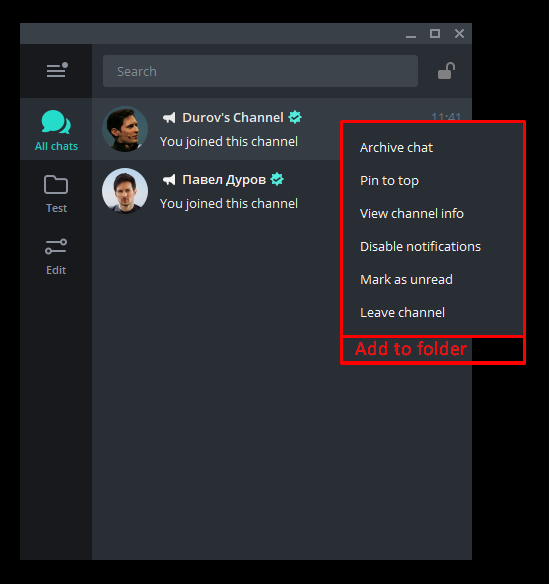
Task: Click megaphone icon beside Павел Дуров
Action: (169, 180)
